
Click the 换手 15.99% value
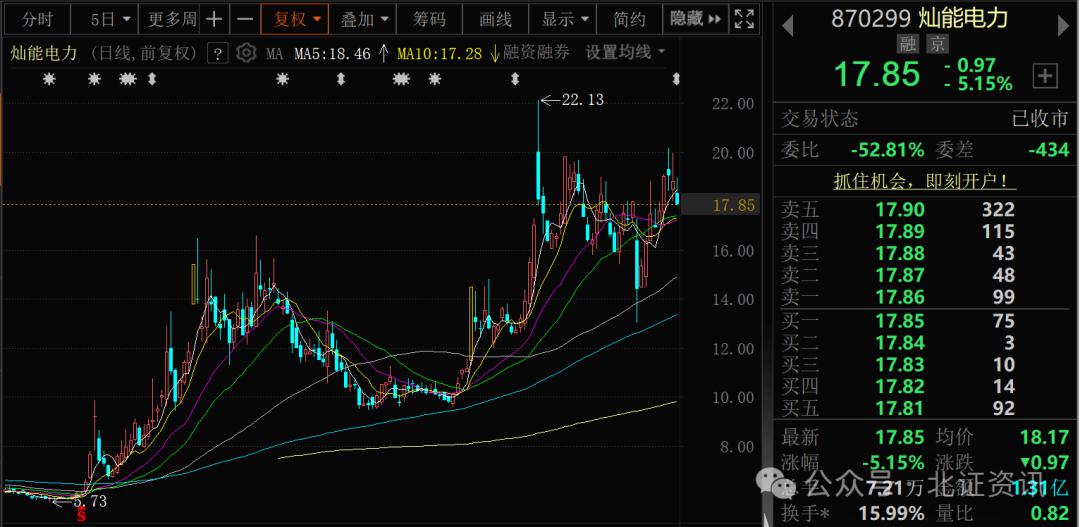coord(891,513)
